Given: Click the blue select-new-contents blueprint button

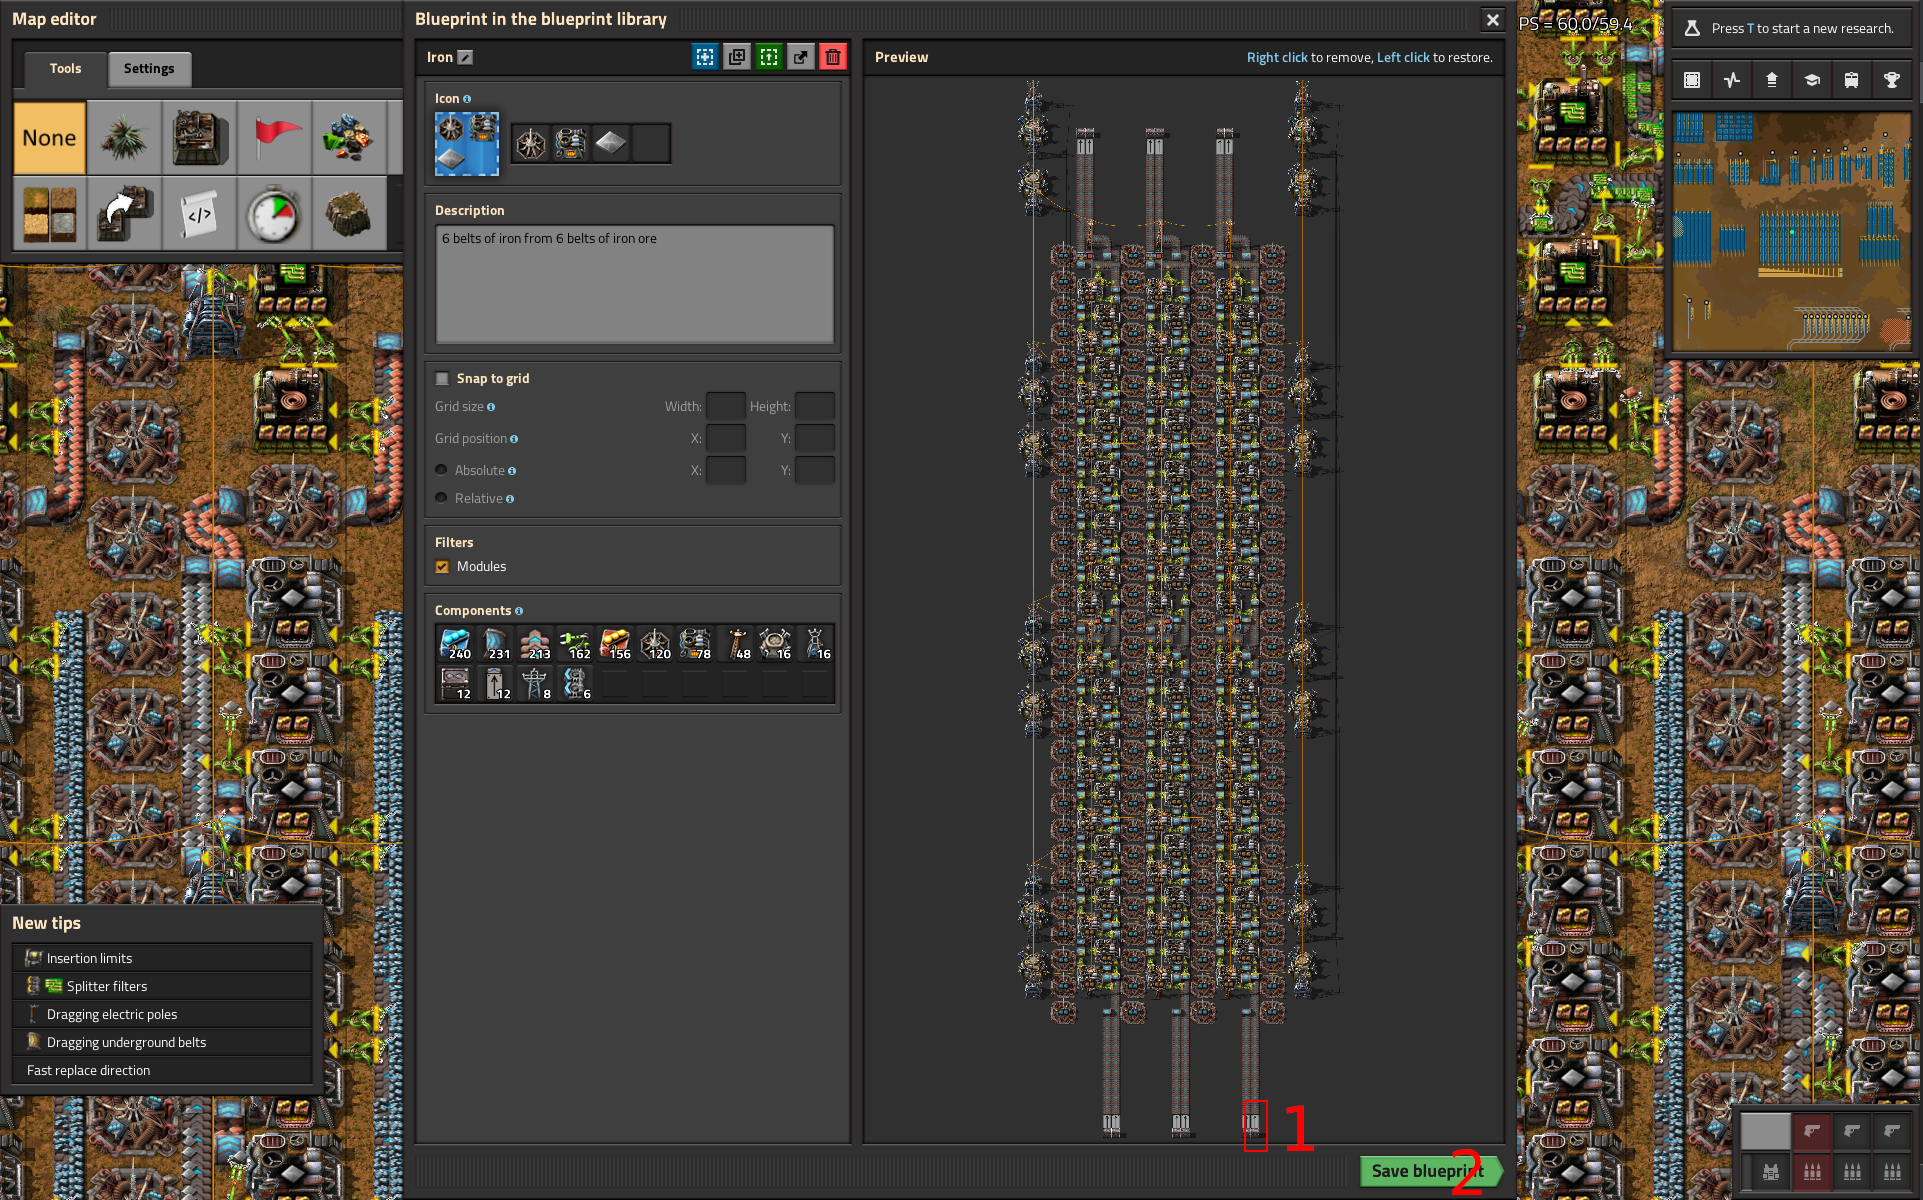Looking at the screenshot, I should [x=705, y=57].
